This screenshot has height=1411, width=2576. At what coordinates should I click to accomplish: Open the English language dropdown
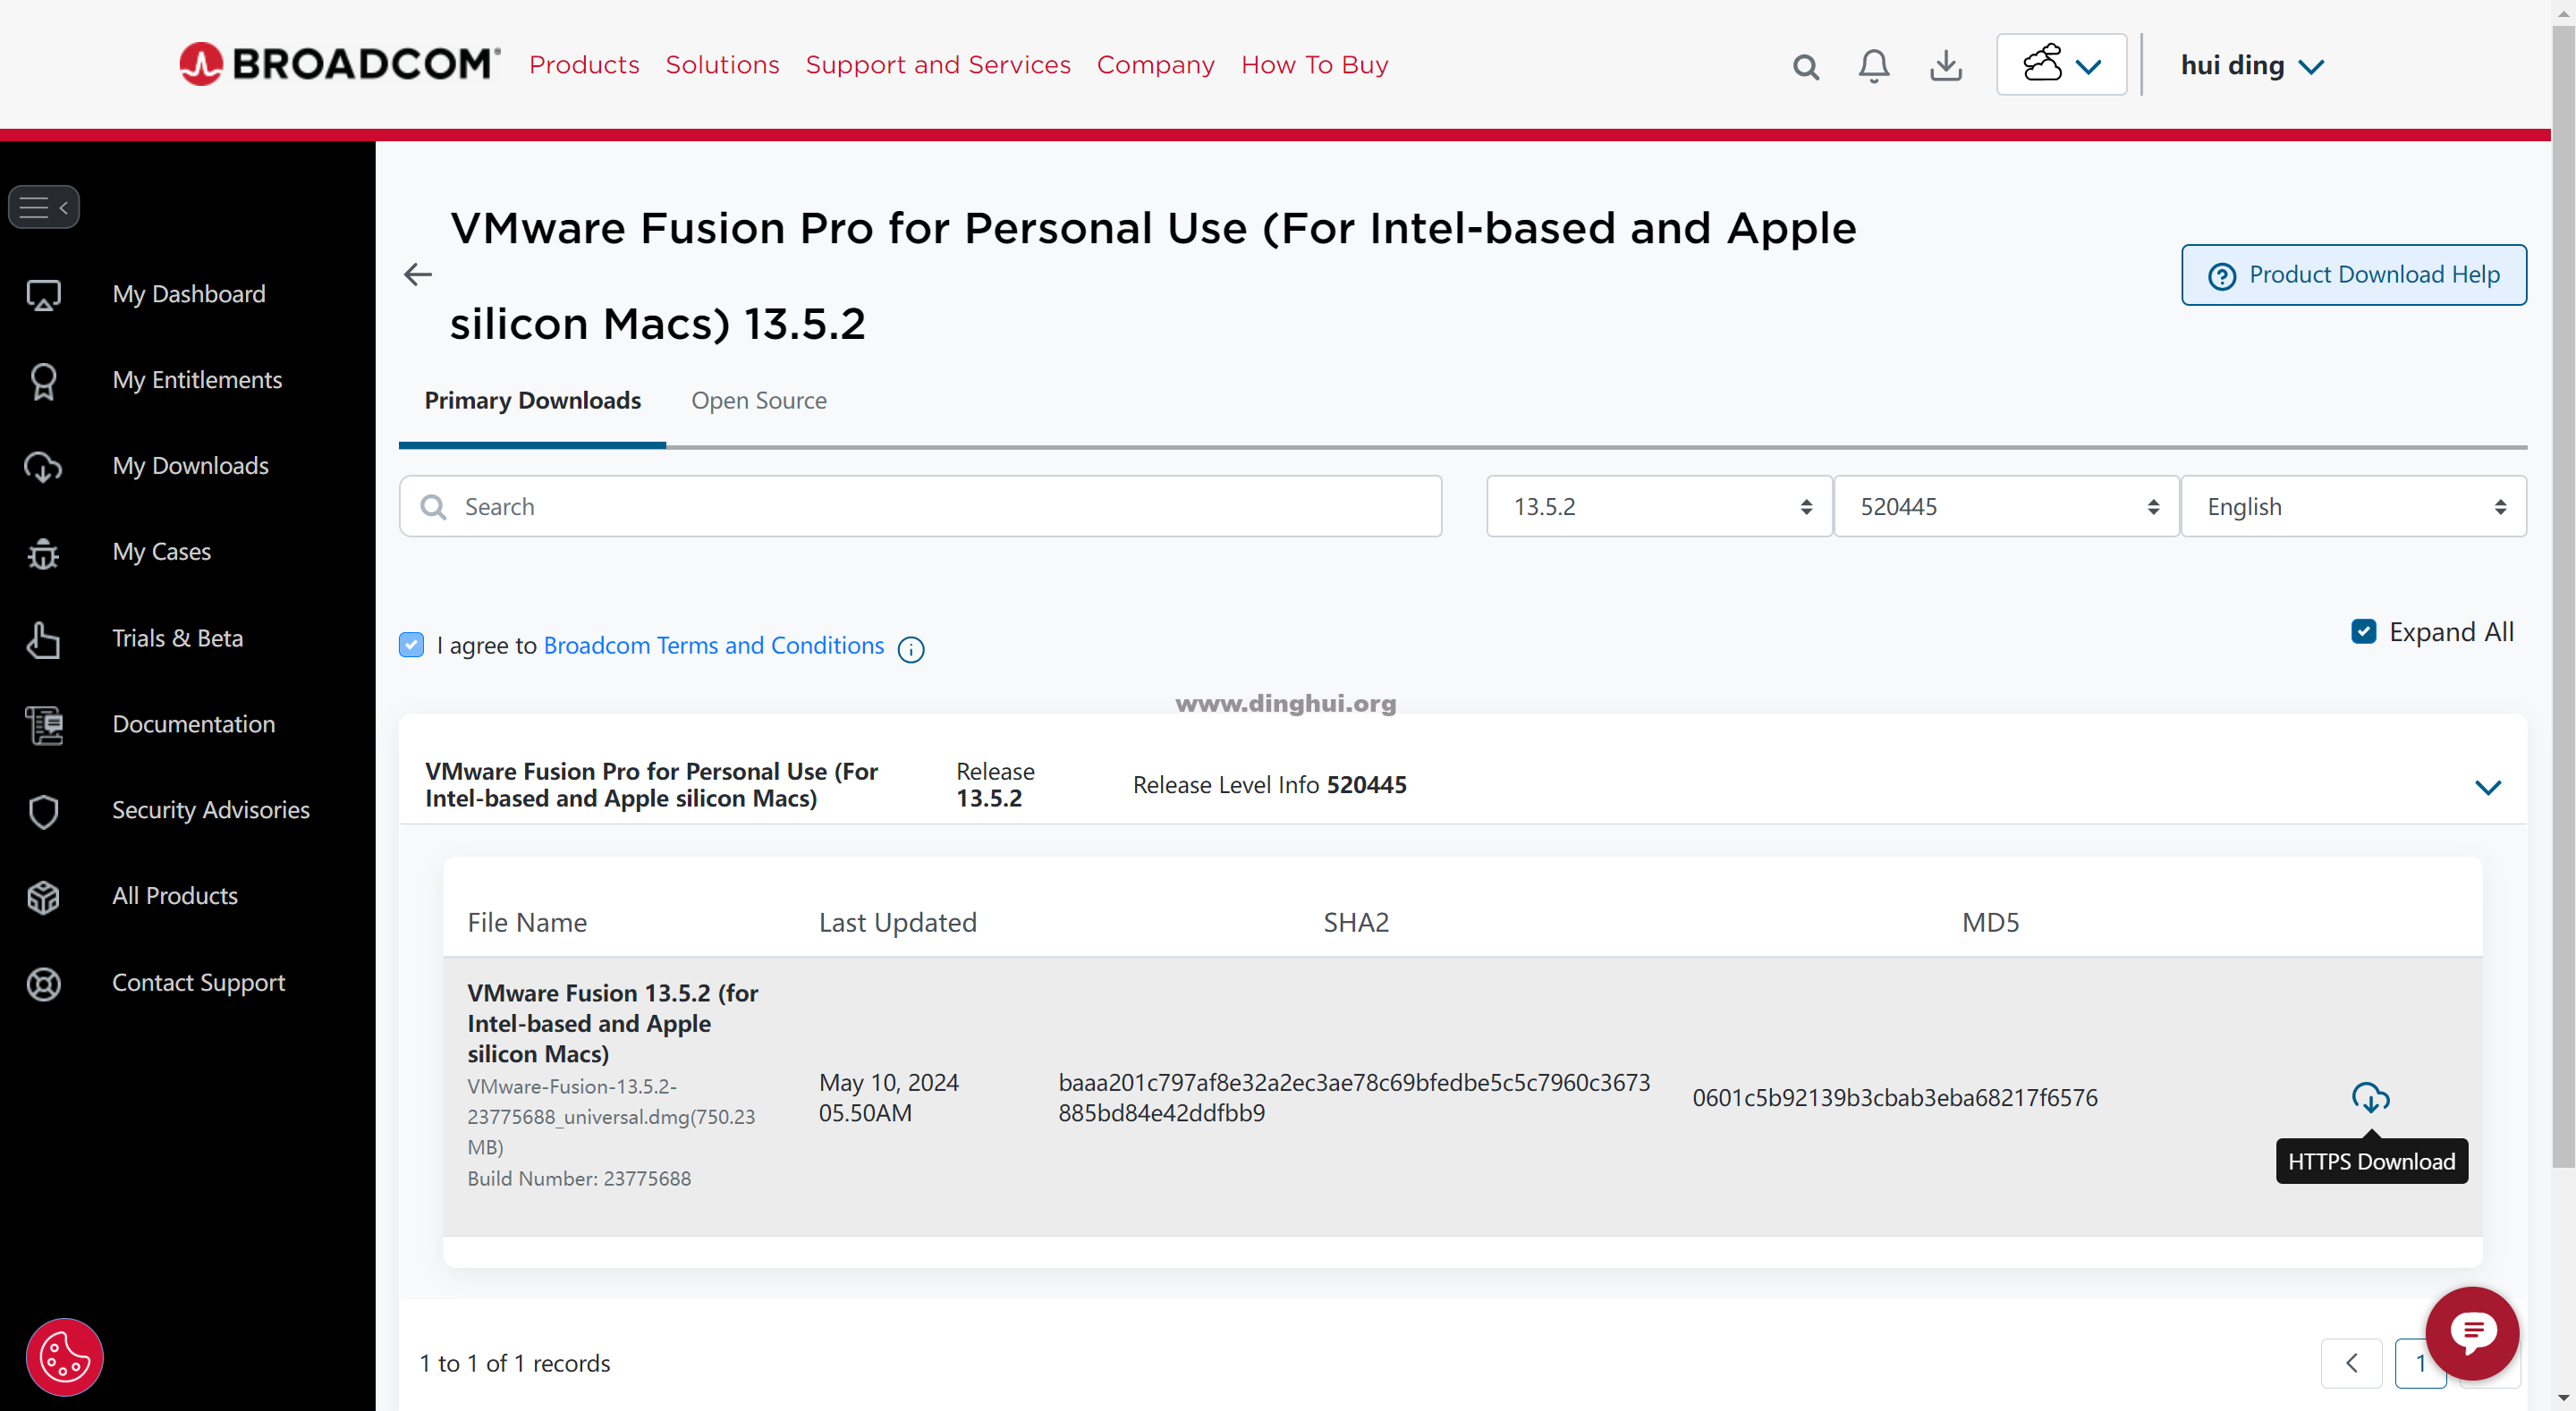click(x=2353, y=507)
